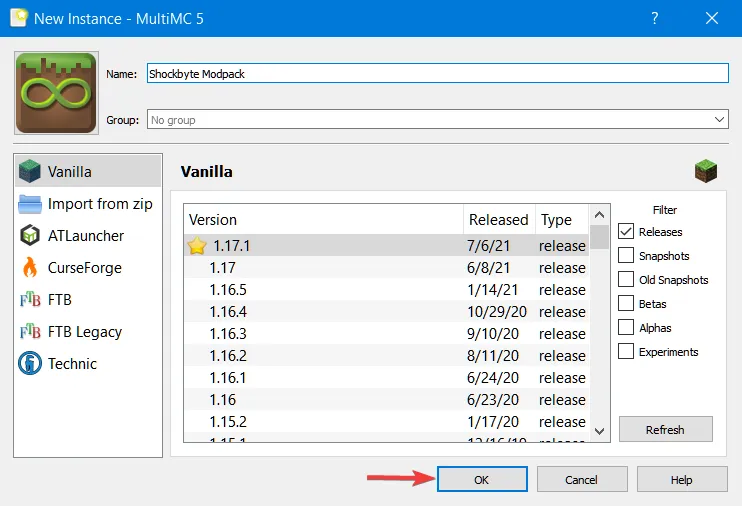Select version 1.16.3 row
The width and height of the screenshot is (742, 506).
(x=386, y=334)
